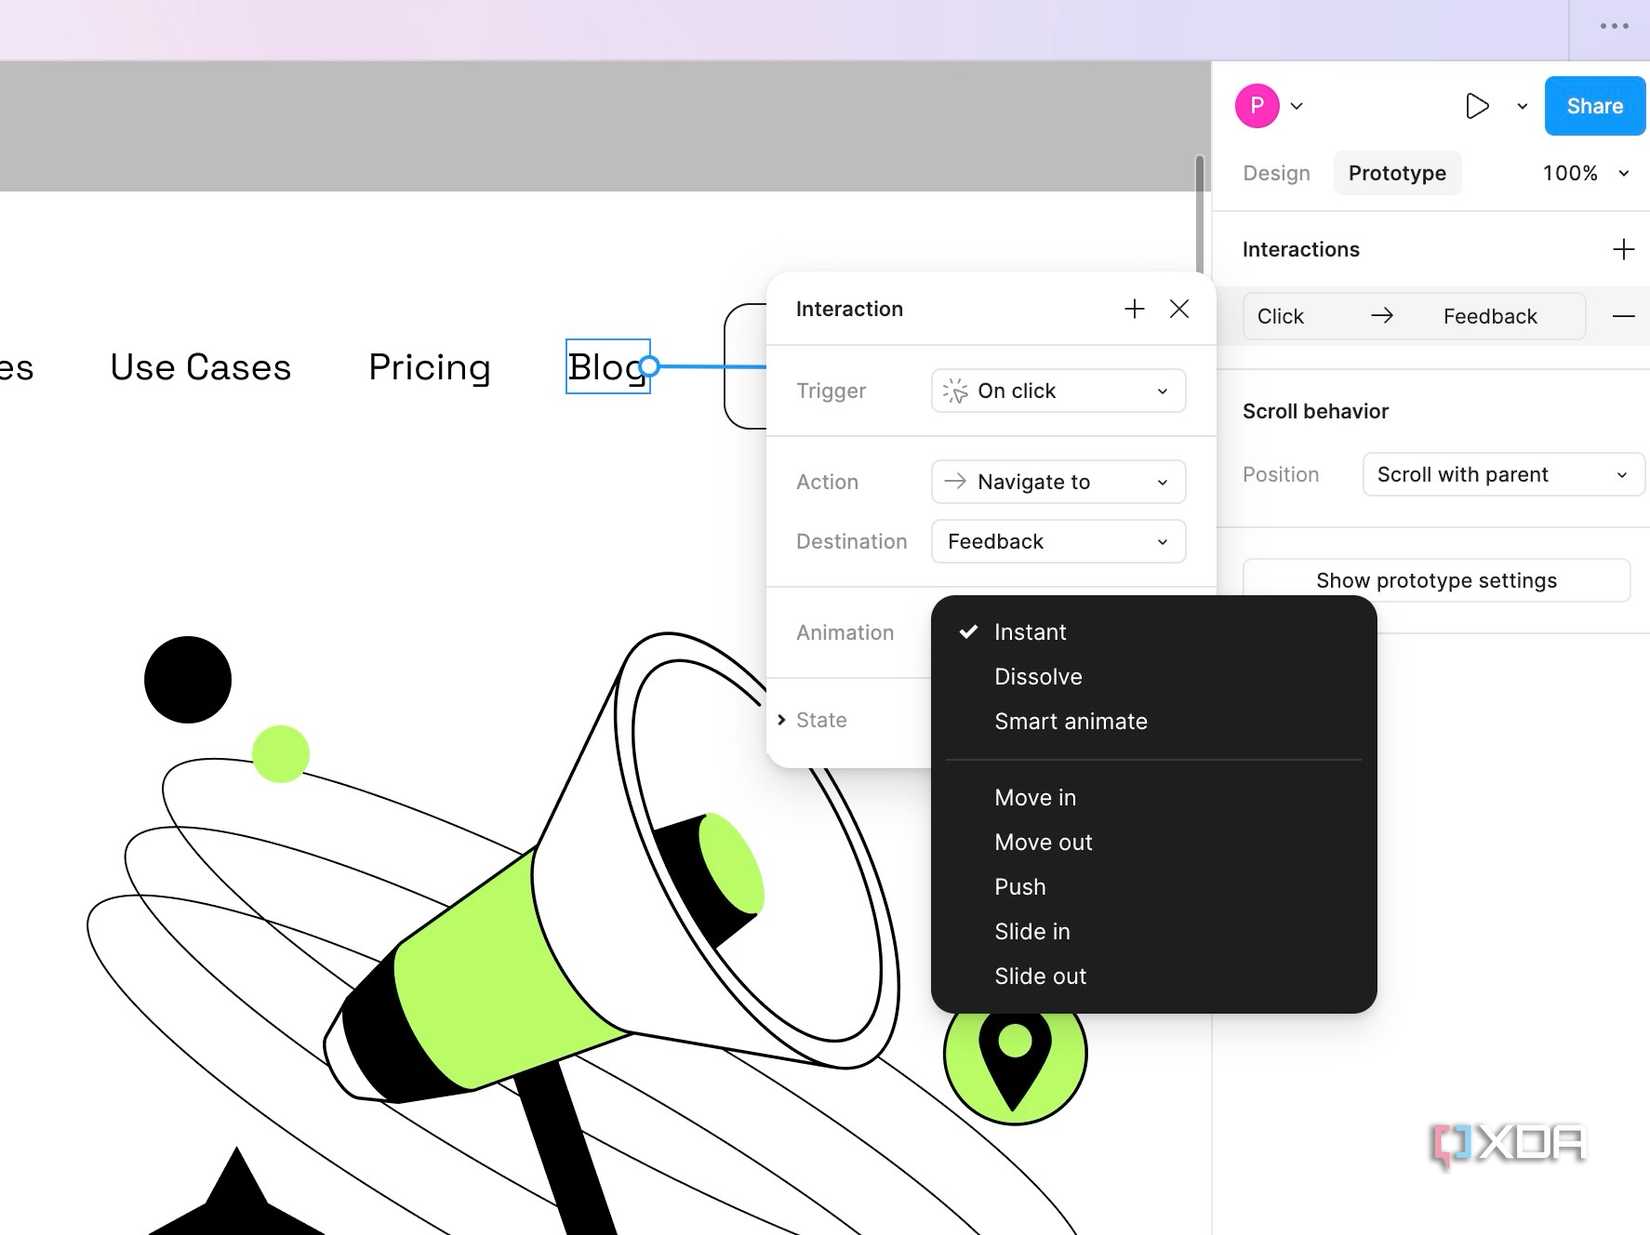
Task: Click the plus icon in the Interaction popup header
Action: point(1133,309)
